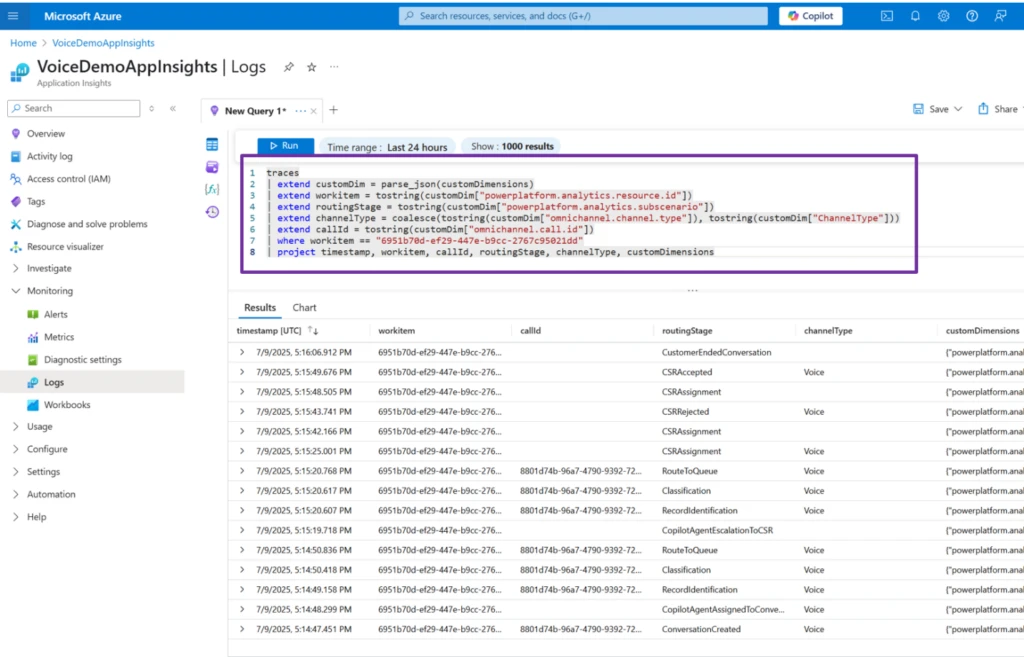Open the example Queries pane icon
This screenshot has height=657, width=1024.
coord(210,167)
